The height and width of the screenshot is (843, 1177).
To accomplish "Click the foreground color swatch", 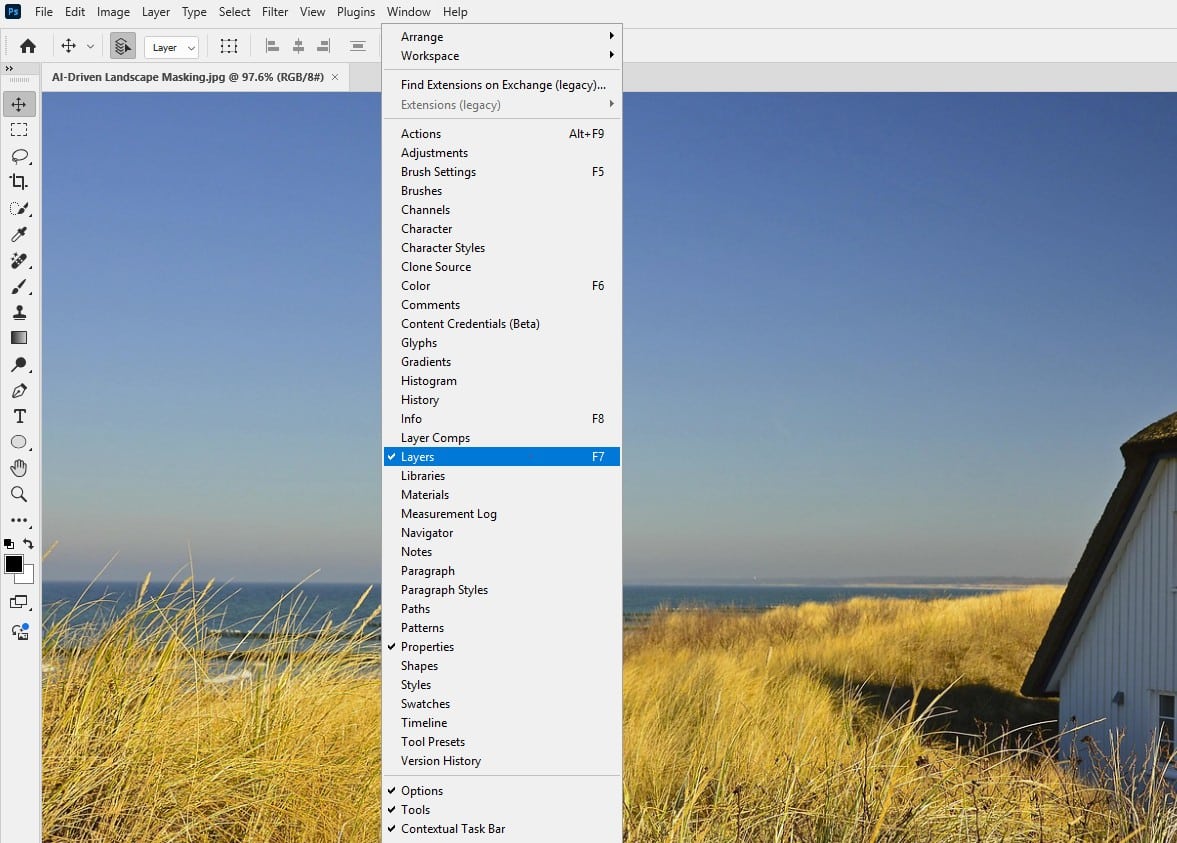I will coord(14,565).
